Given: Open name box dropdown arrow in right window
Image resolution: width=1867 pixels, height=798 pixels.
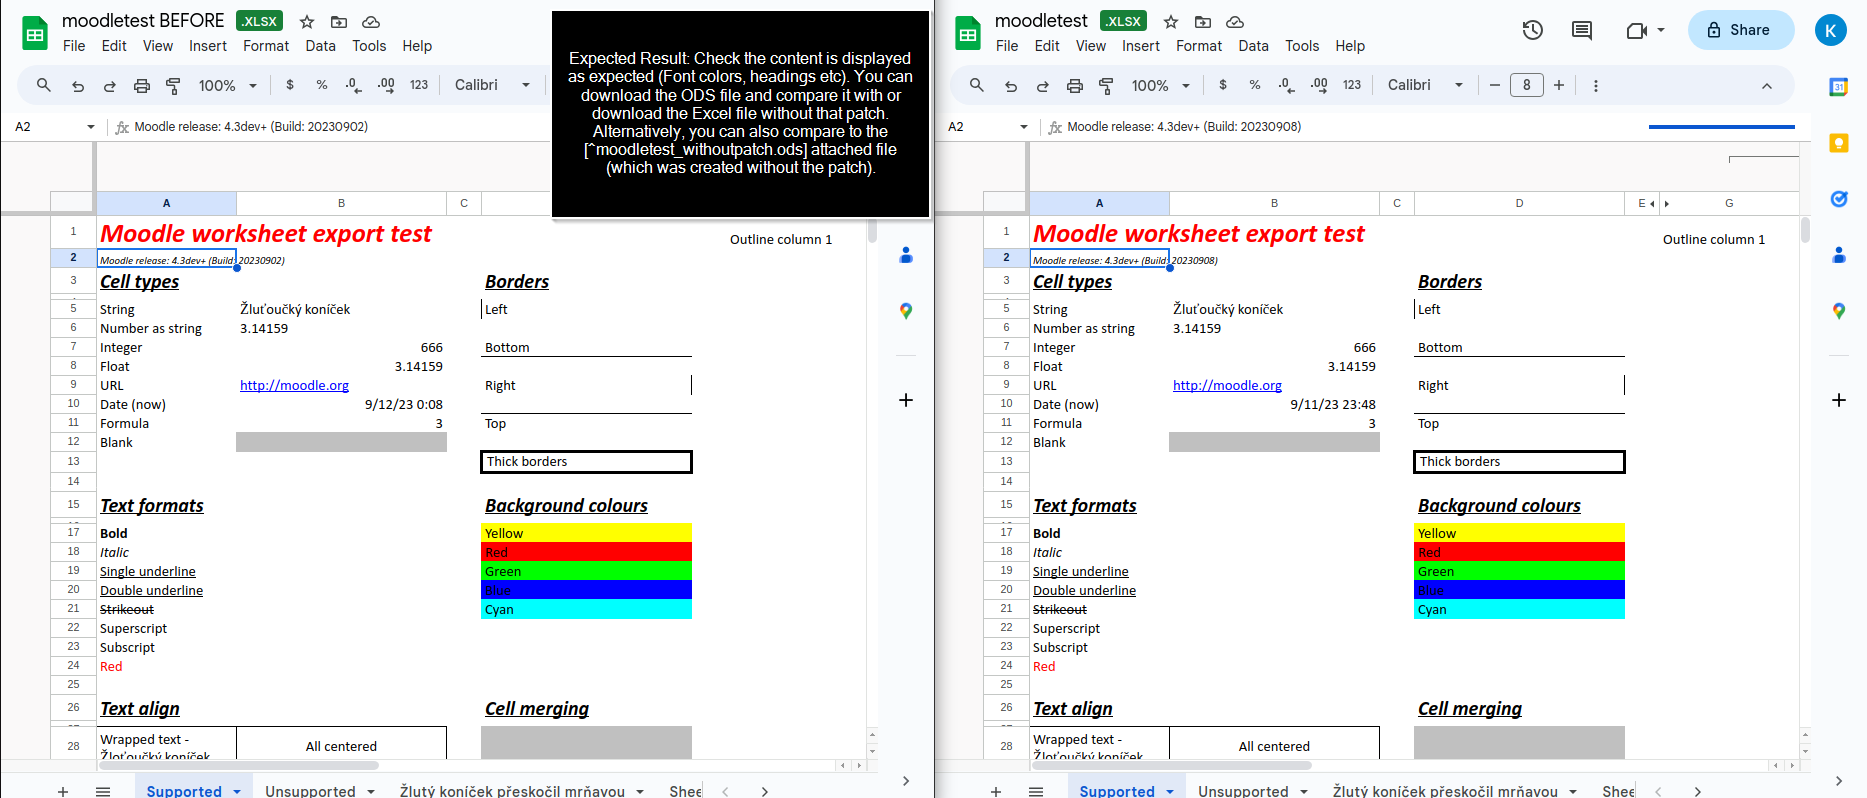Looking at the screenshot, I should click(x=1024, y=127).
